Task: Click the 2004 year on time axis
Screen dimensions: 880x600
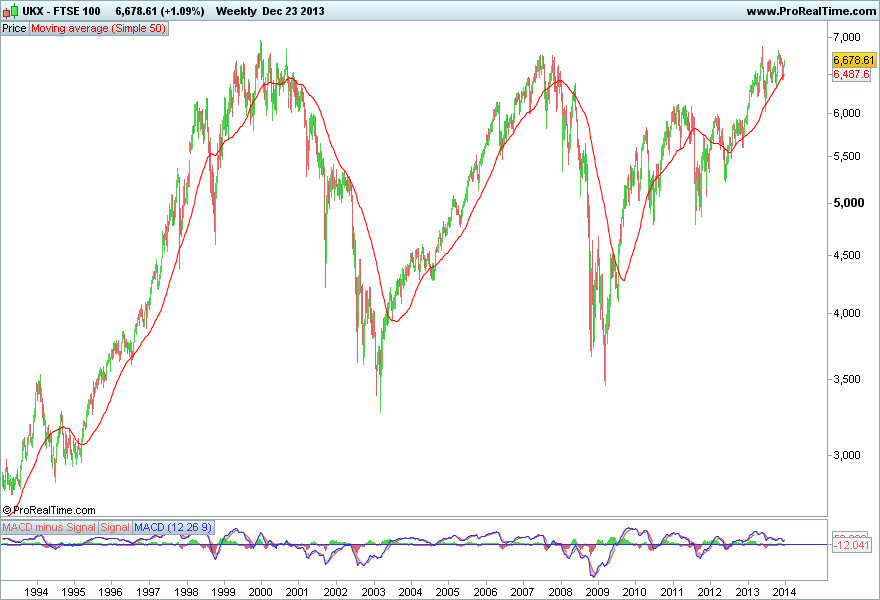Action: (x=411, y=592)
